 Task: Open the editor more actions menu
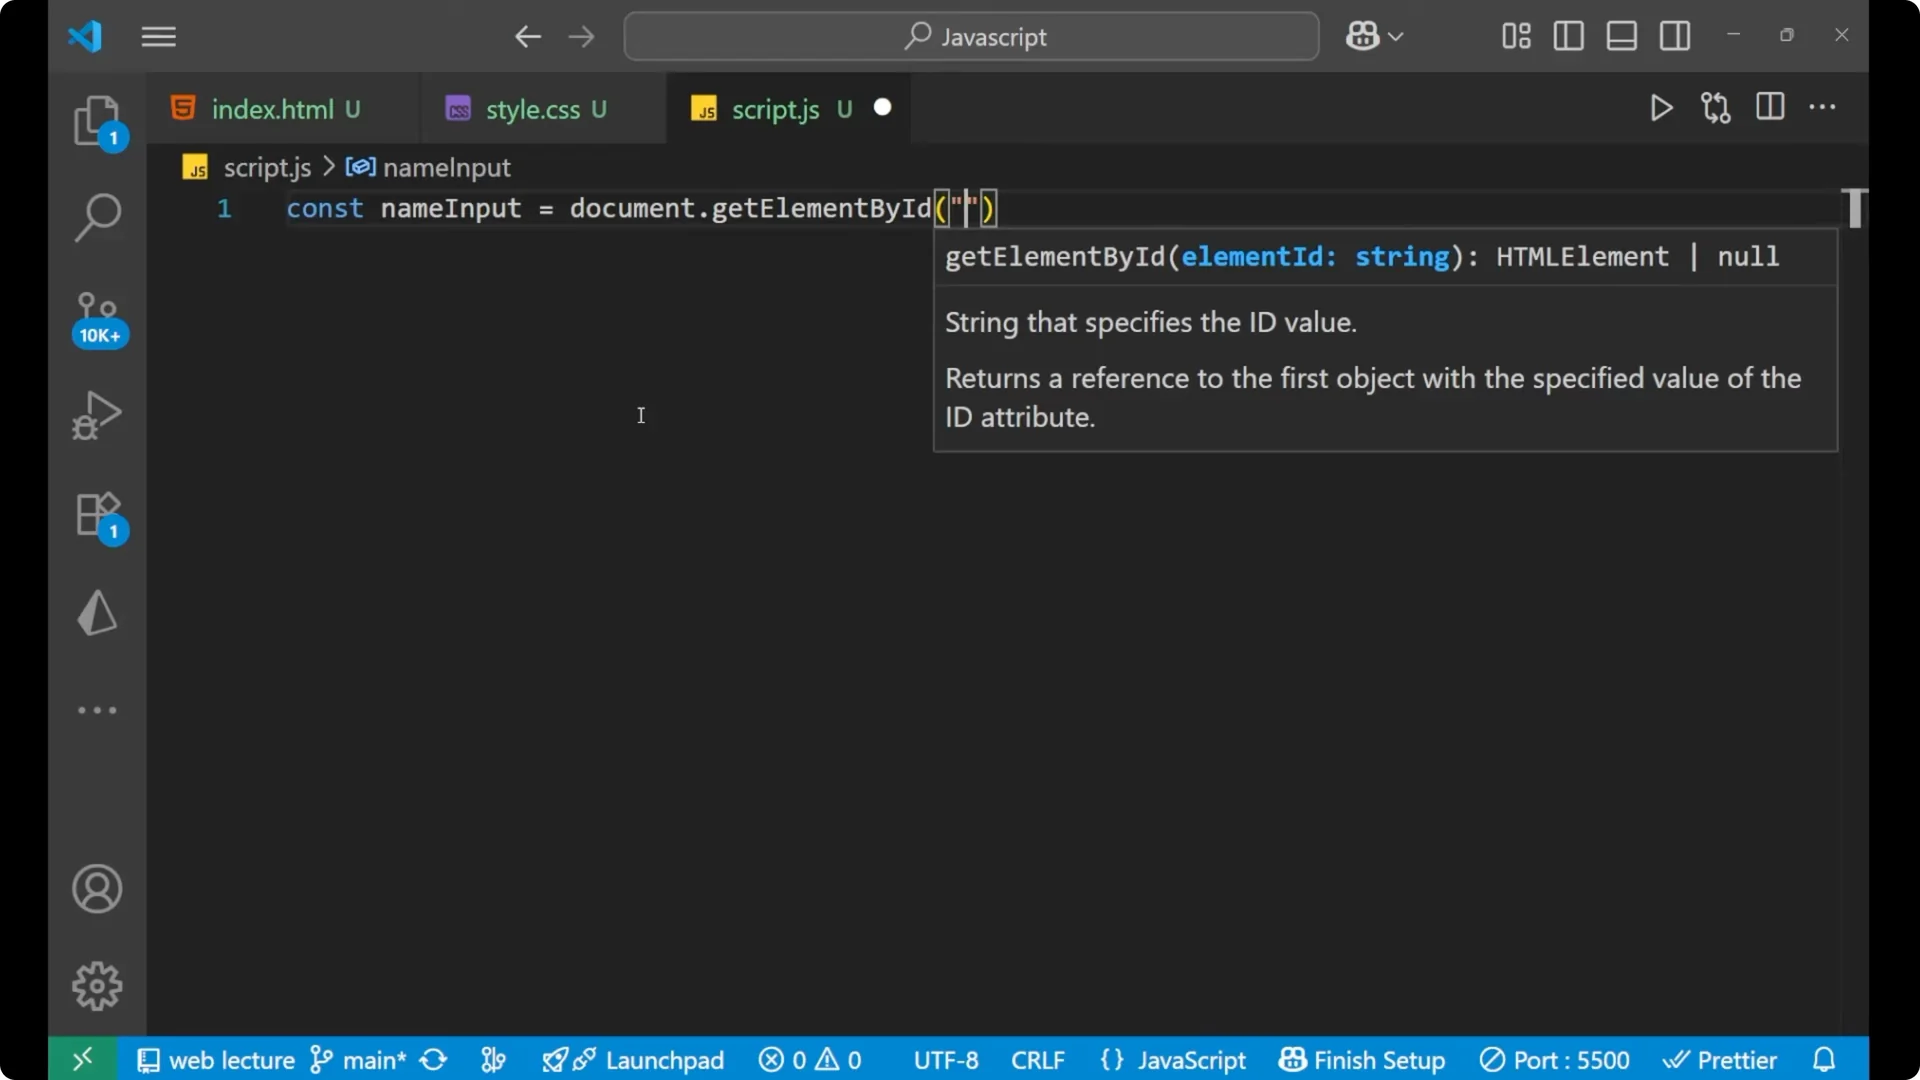tap(1824, 108)
